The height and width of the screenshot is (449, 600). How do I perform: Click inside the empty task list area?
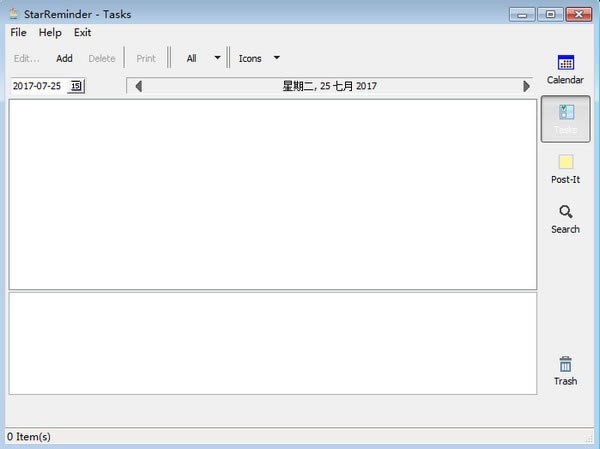272,194
